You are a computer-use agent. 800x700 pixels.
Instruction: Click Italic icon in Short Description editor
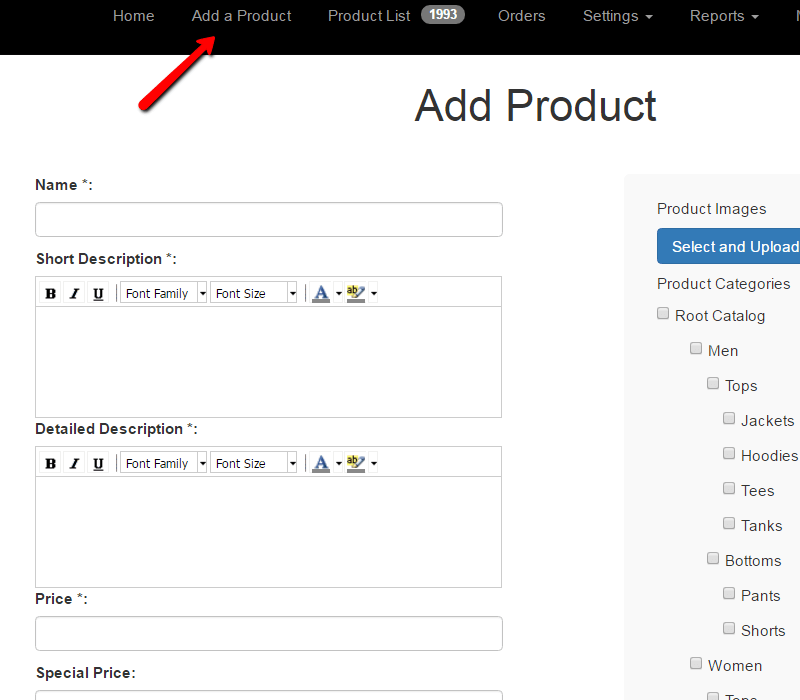[x=74, y=293]
